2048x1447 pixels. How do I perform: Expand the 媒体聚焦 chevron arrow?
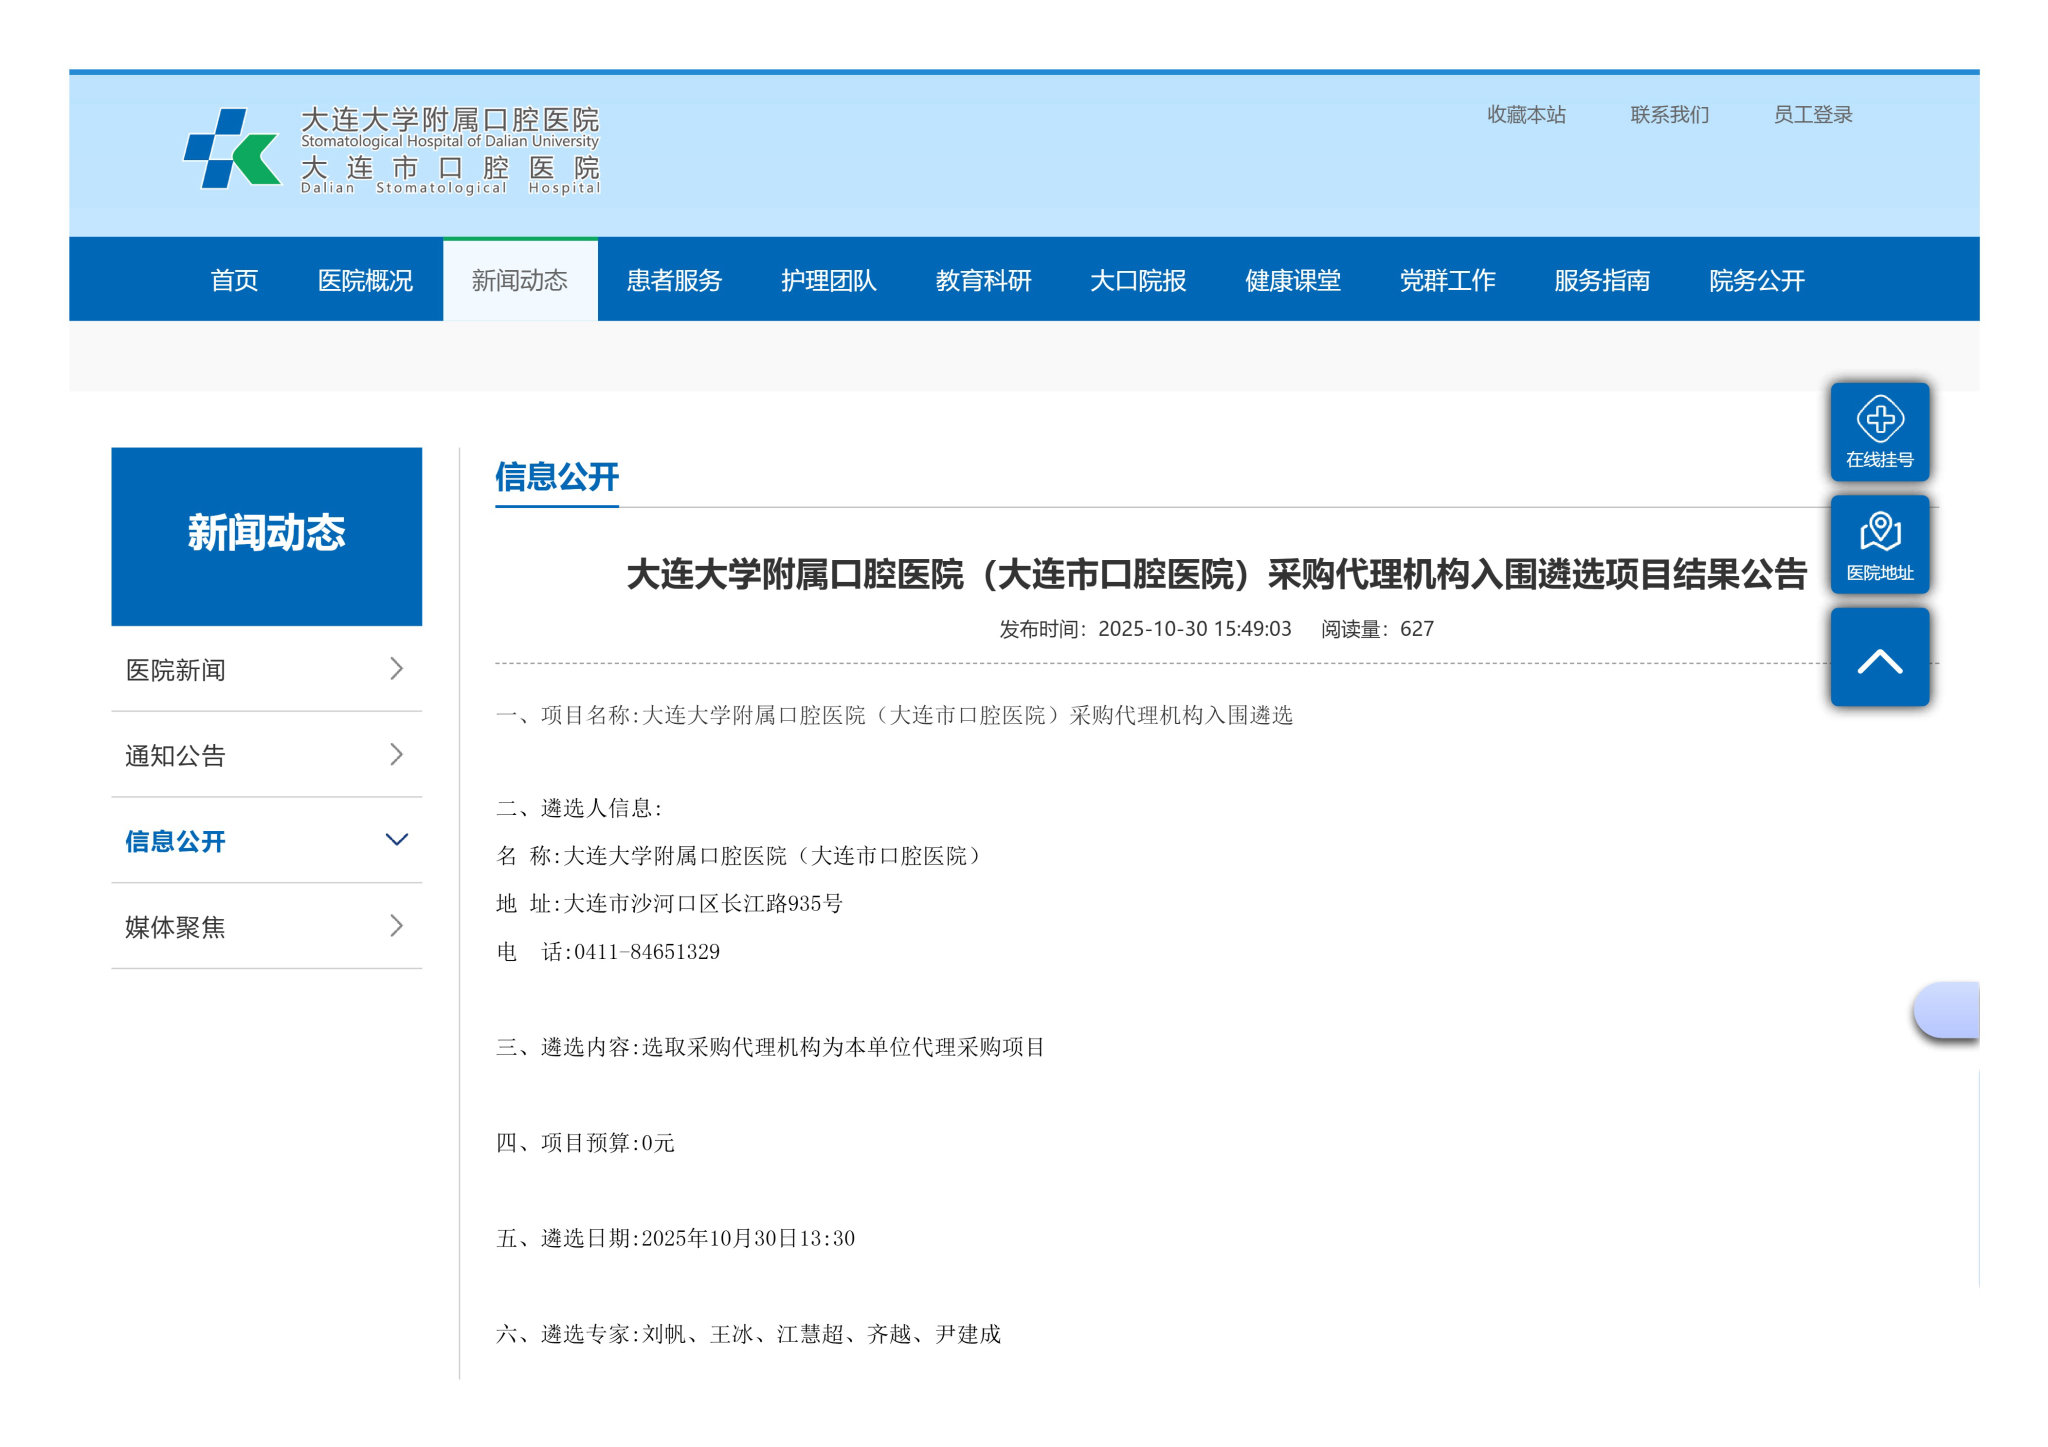397,926
